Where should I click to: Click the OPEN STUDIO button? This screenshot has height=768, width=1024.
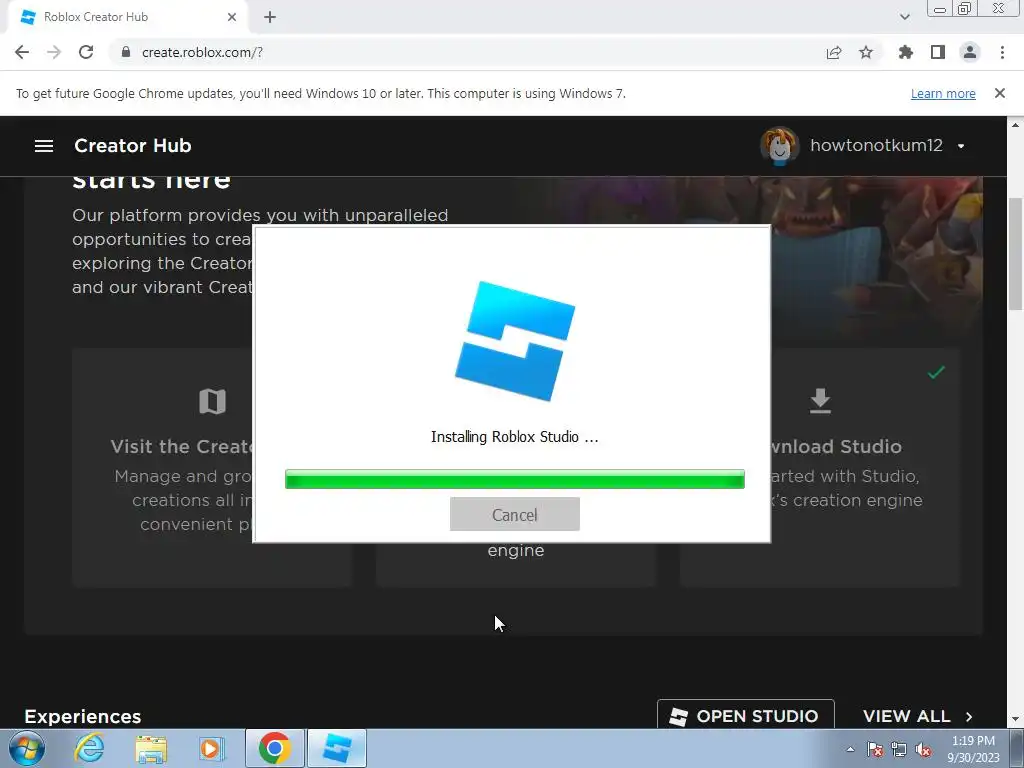745,716
